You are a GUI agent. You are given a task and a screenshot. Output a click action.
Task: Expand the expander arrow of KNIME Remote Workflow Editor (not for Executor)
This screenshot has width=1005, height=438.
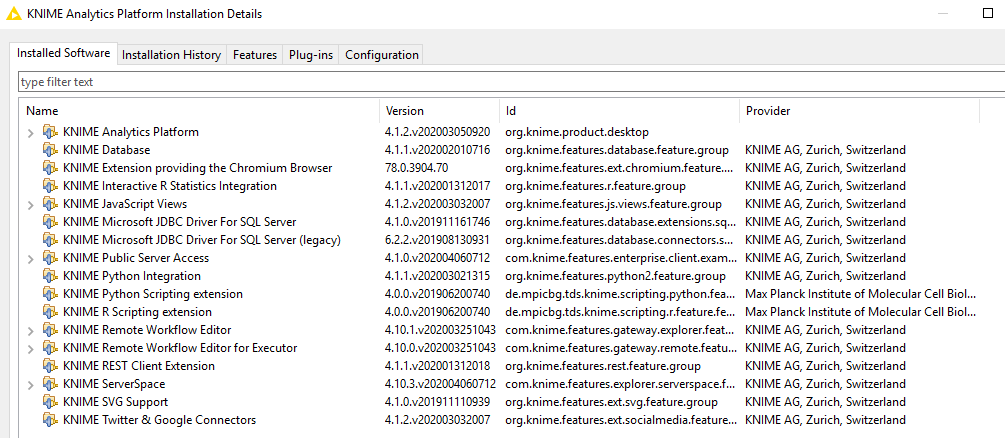(30, 330)
